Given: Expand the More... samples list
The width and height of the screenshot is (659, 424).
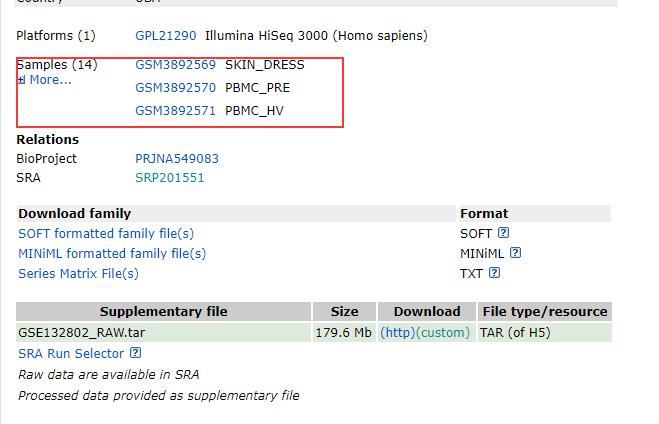Looking at the screenshot, I should click(x=50, y=80).
